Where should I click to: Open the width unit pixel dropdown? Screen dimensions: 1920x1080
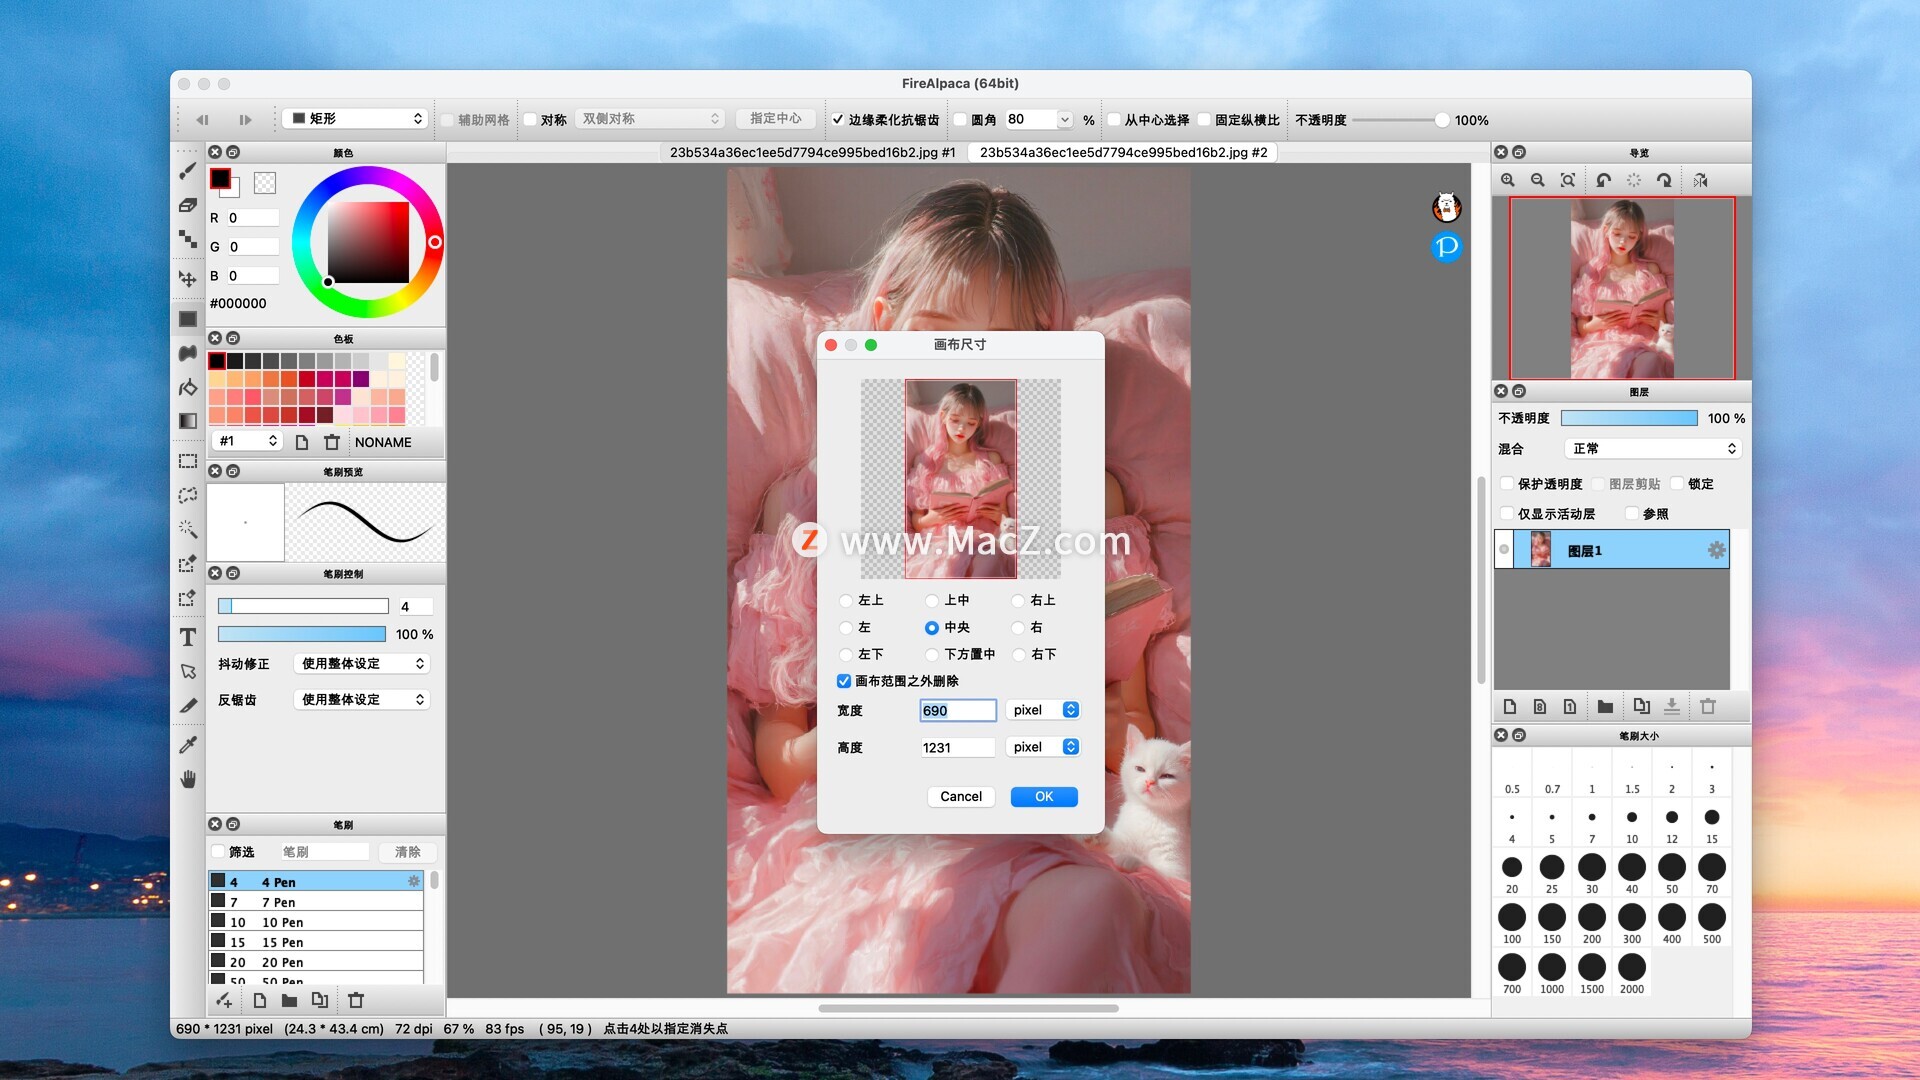pos(1043,710)
